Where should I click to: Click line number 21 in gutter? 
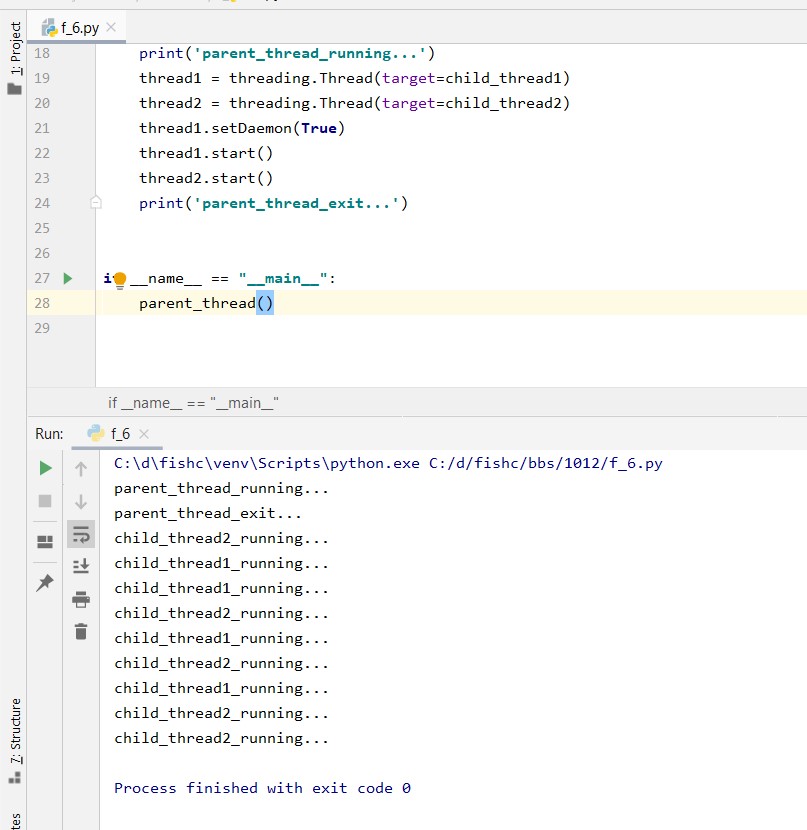coord(42,128)
